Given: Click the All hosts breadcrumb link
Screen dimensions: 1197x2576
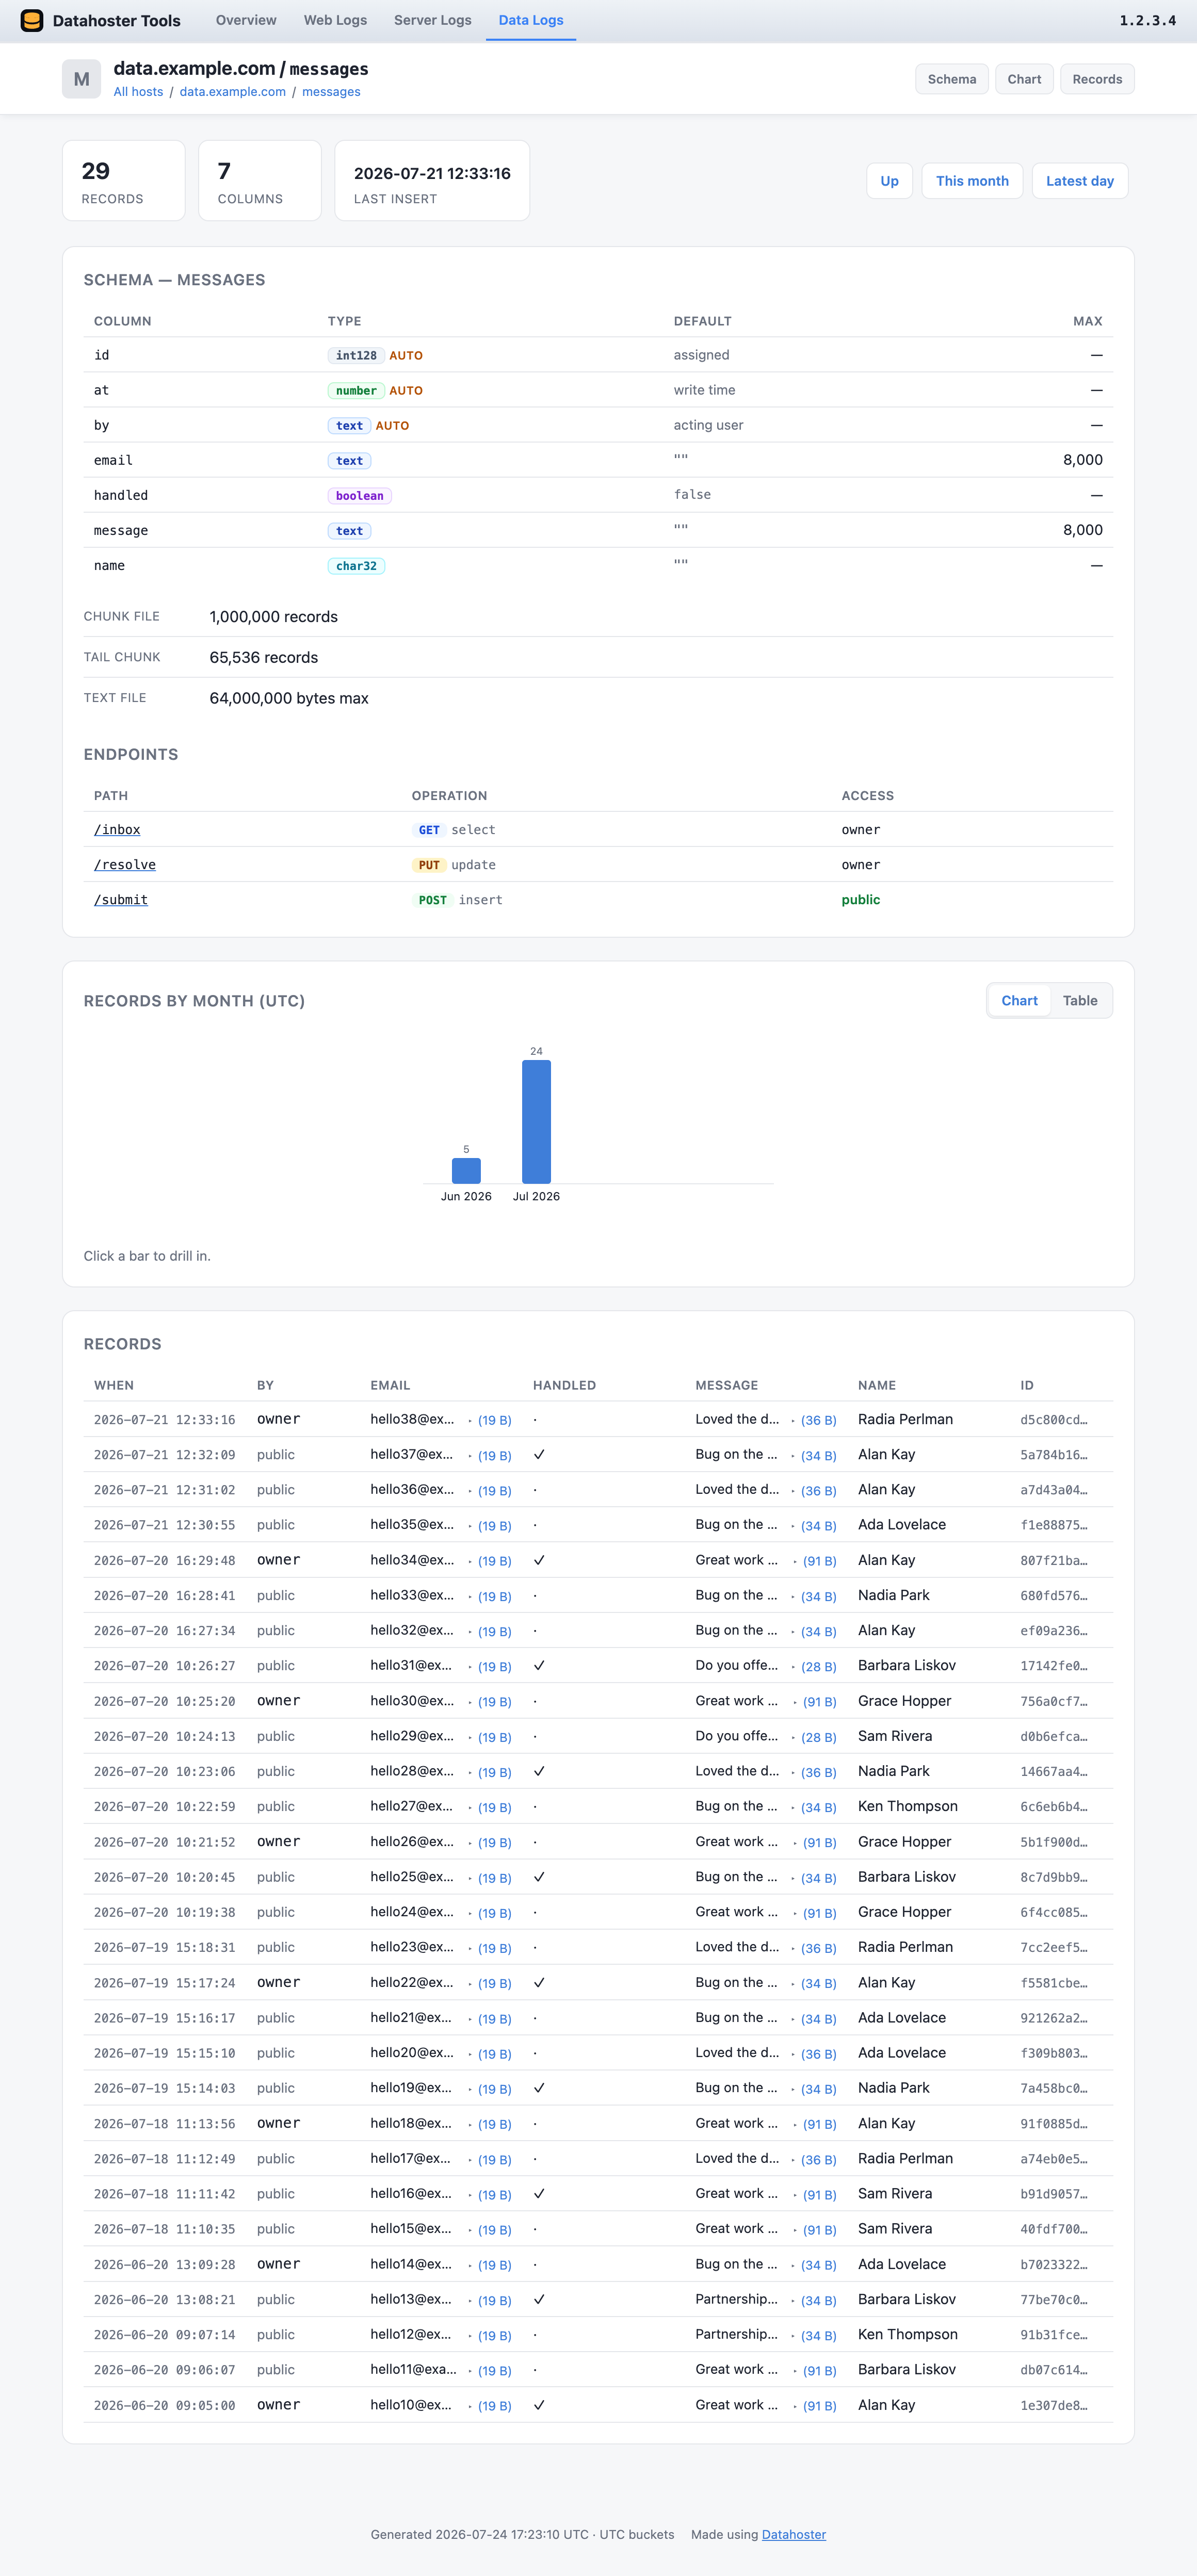Looking at the screenshot, I should tap(138, 92).
